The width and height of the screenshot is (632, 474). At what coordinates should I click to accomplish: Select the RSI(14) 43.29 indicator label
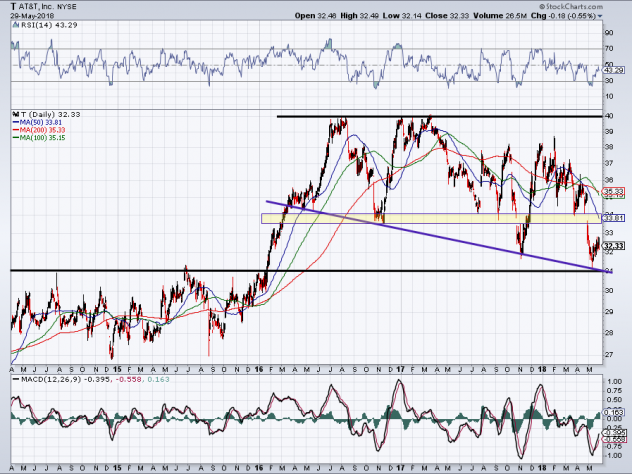point(45,25)
